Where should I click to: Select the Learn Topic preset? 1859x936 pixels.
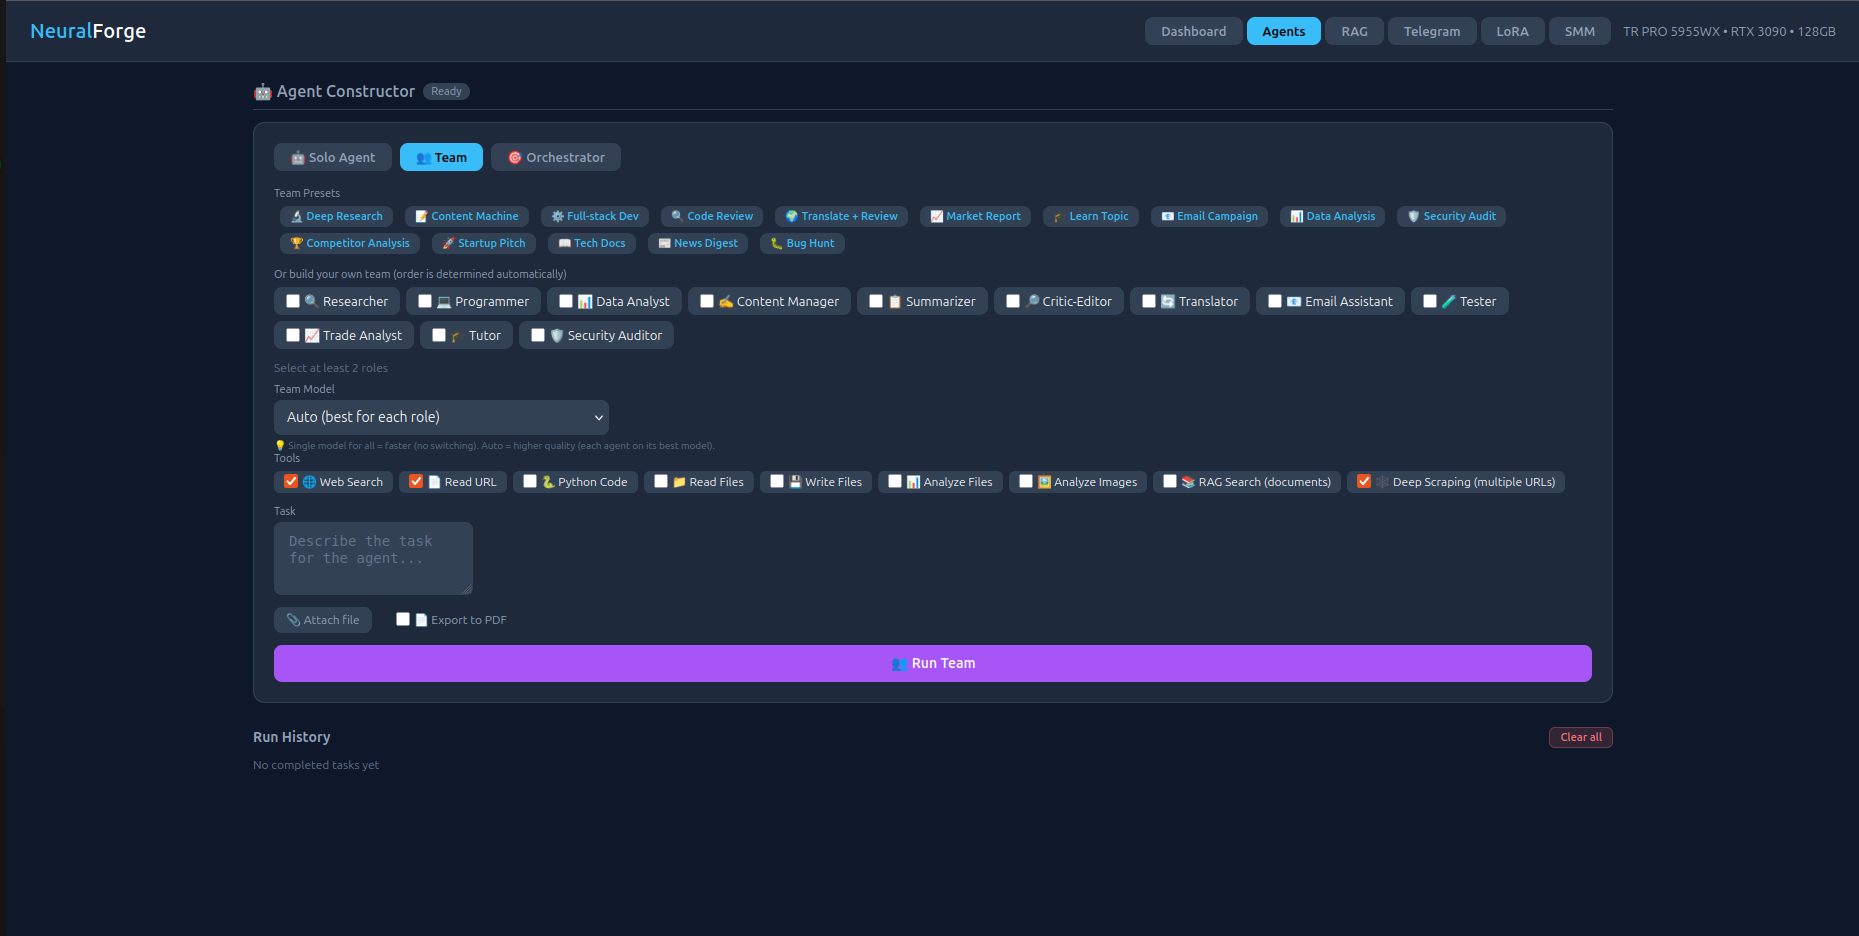1090,216
